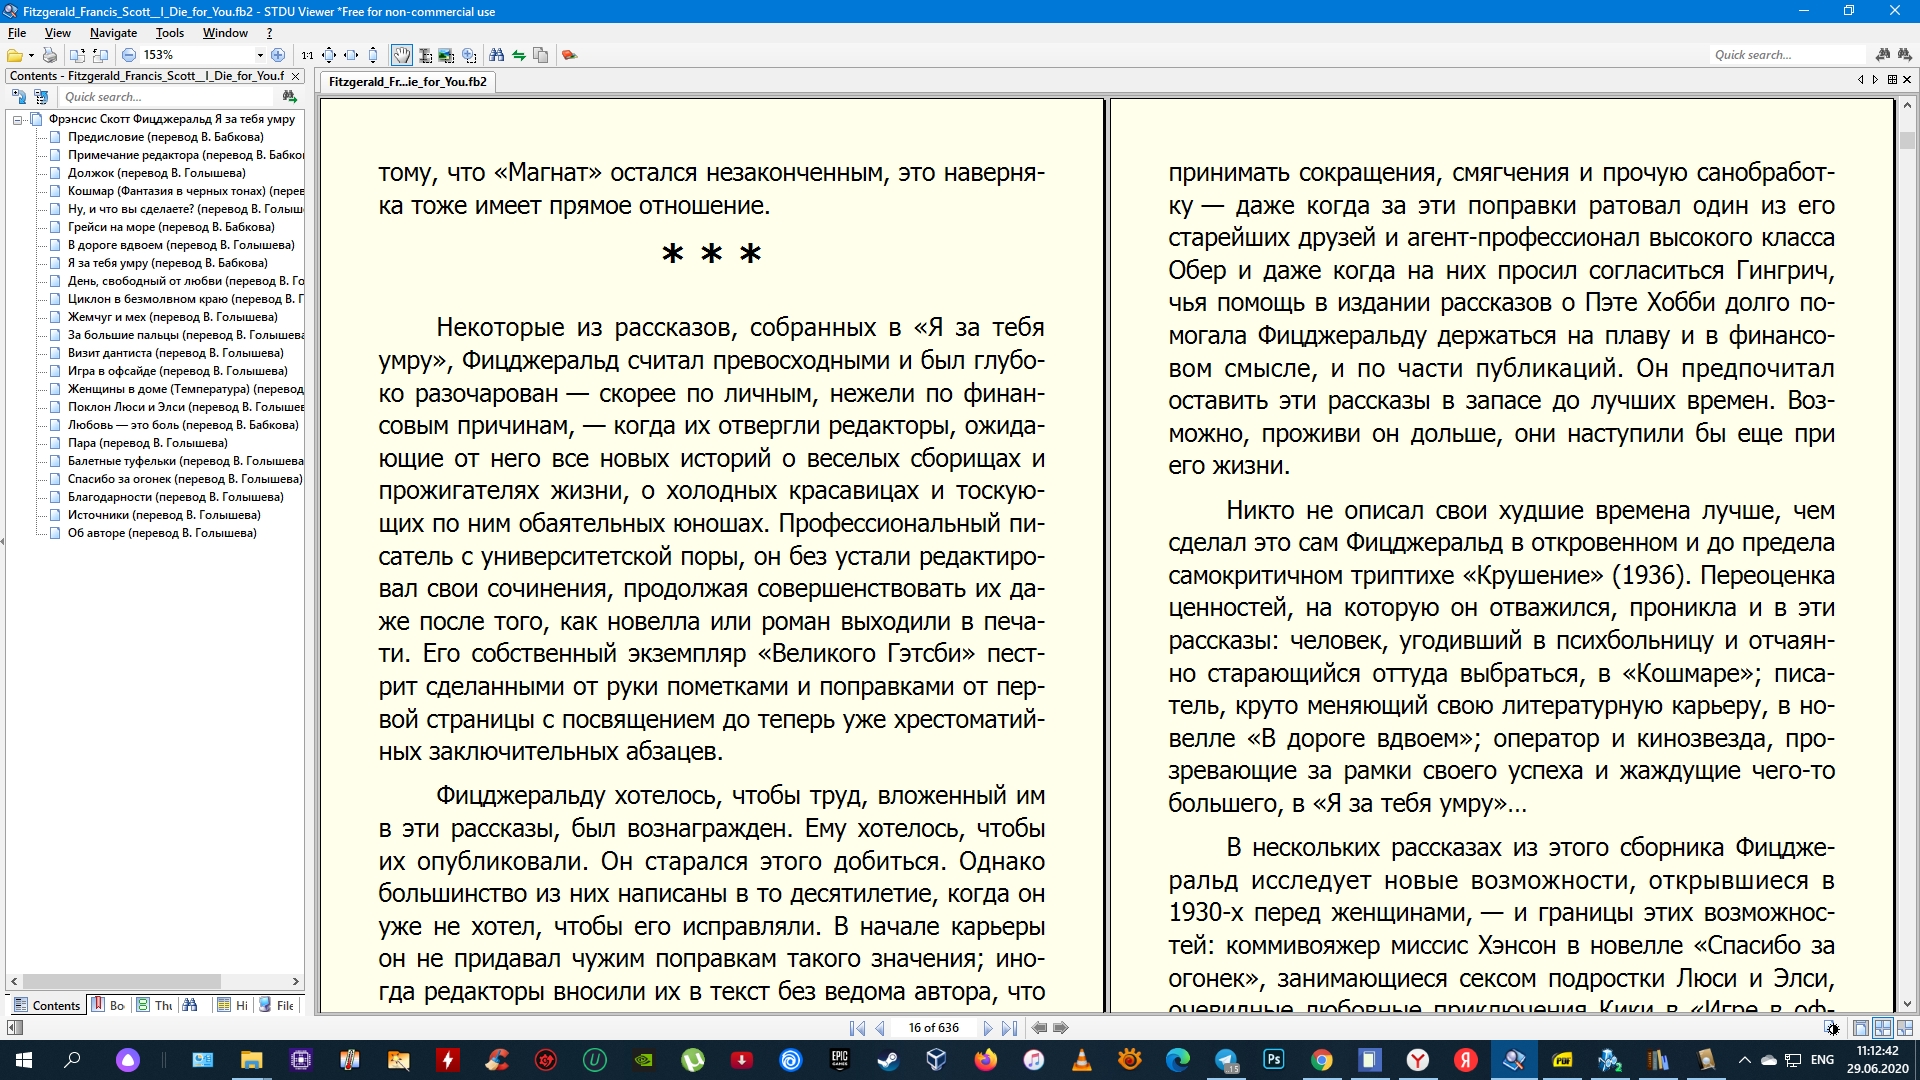Screen dimensions: 1920x1080
Task: Jump to last page button
Action: [1009, 1028]
